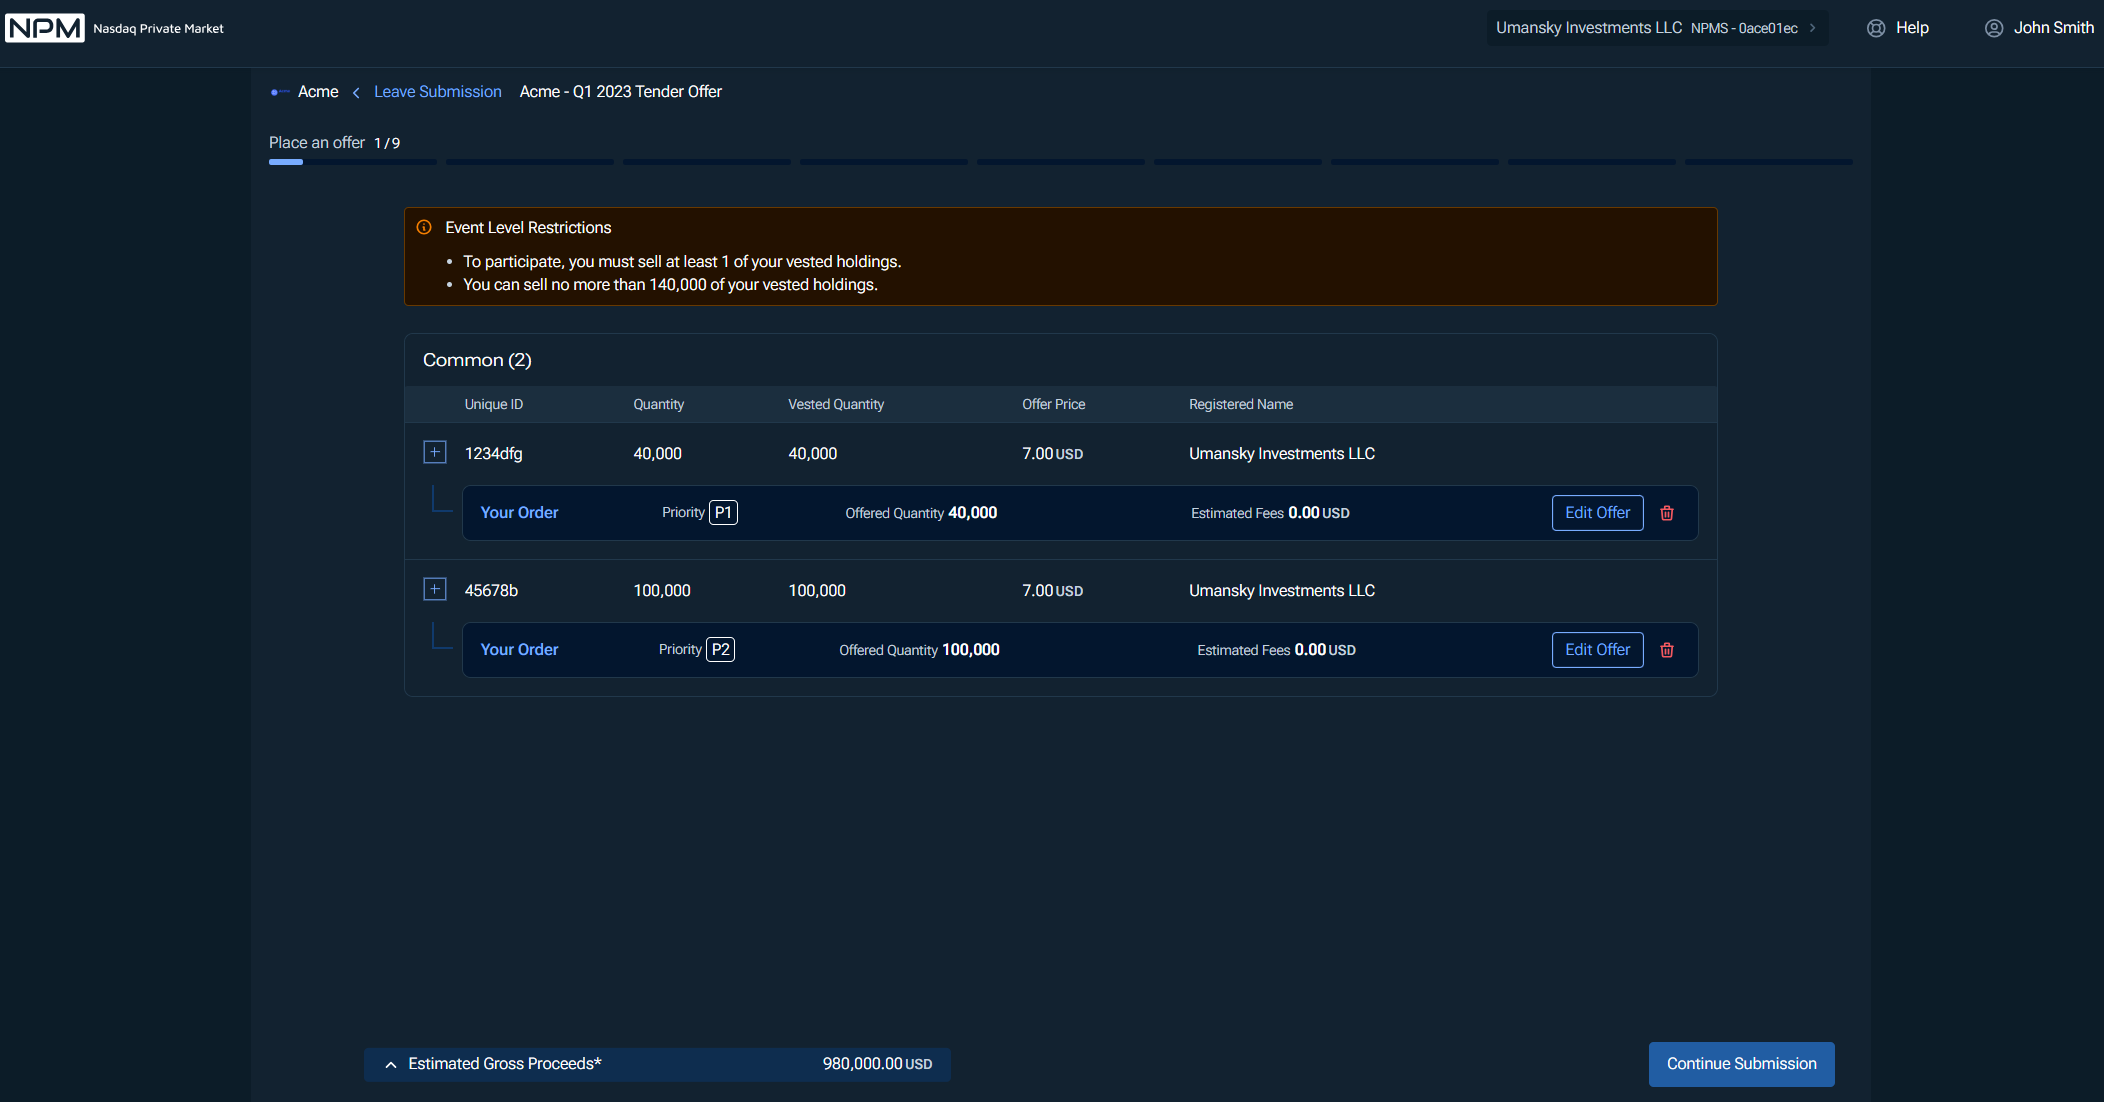Click Edit Offer for the P2 order
2104x1102 pixels.
tap(1598, 650)
